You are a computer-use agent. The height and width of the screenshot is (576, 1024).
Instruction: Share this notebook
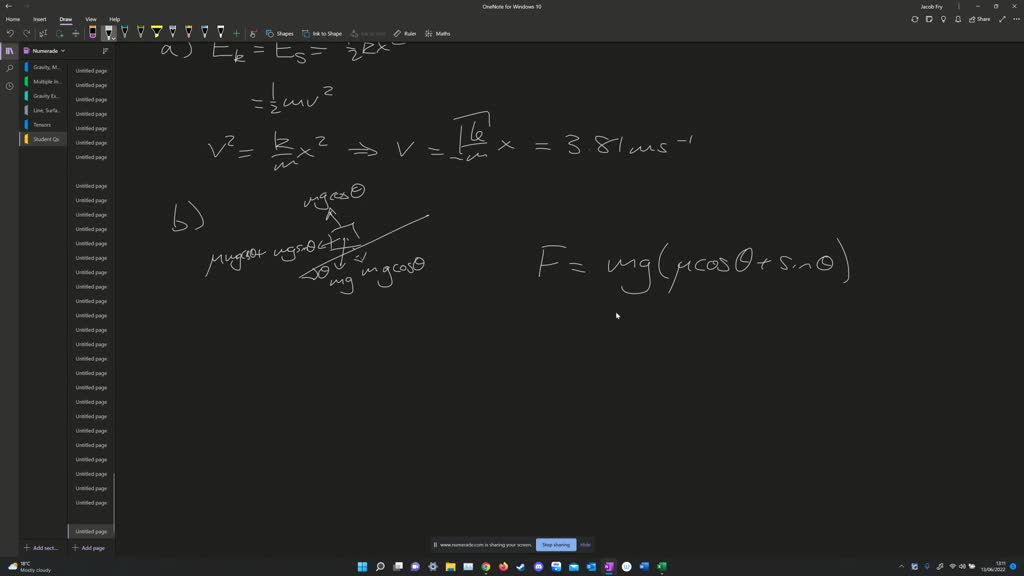980,20
